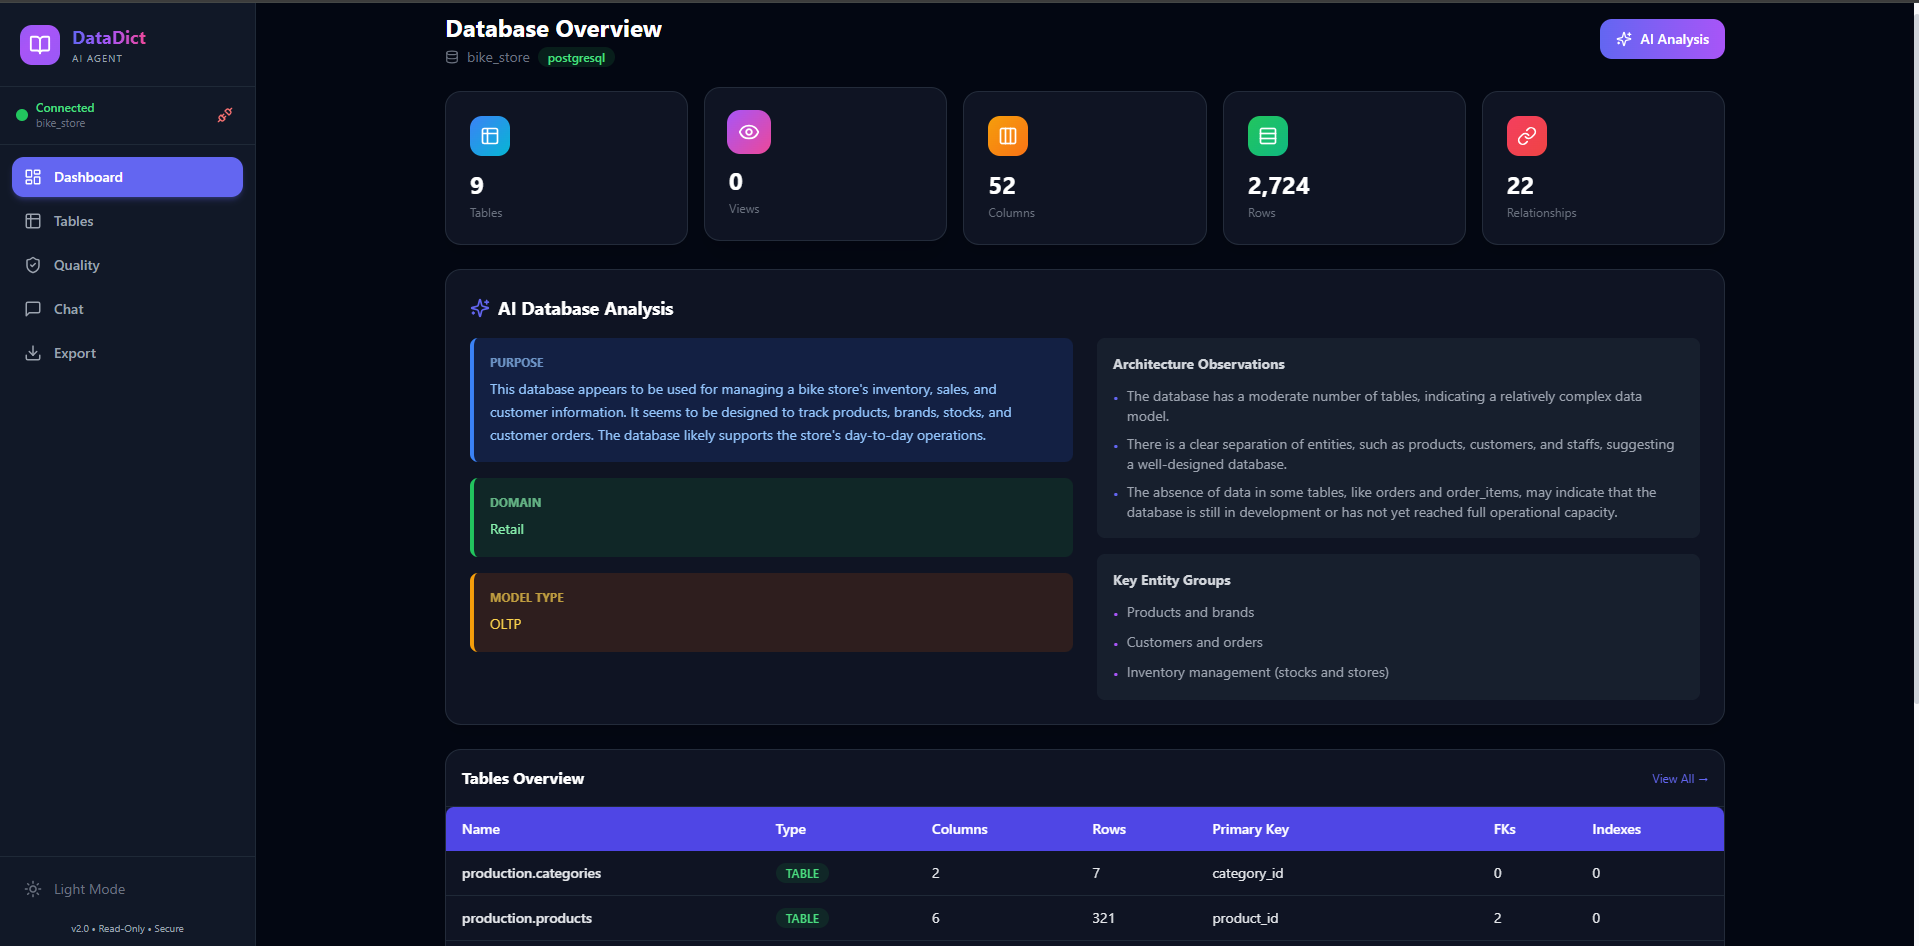Click the sparkle icon beside AI Database Analysis
The height and width of the screenshot is (946, 1919).
click(480, 308)
